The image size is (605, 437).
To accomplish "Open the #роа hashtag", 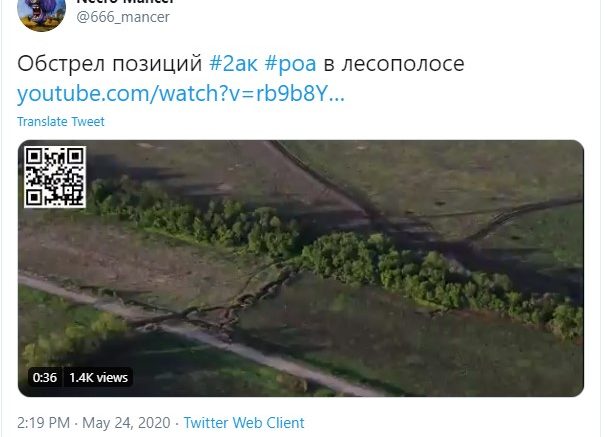I will [x=291, y=64].
